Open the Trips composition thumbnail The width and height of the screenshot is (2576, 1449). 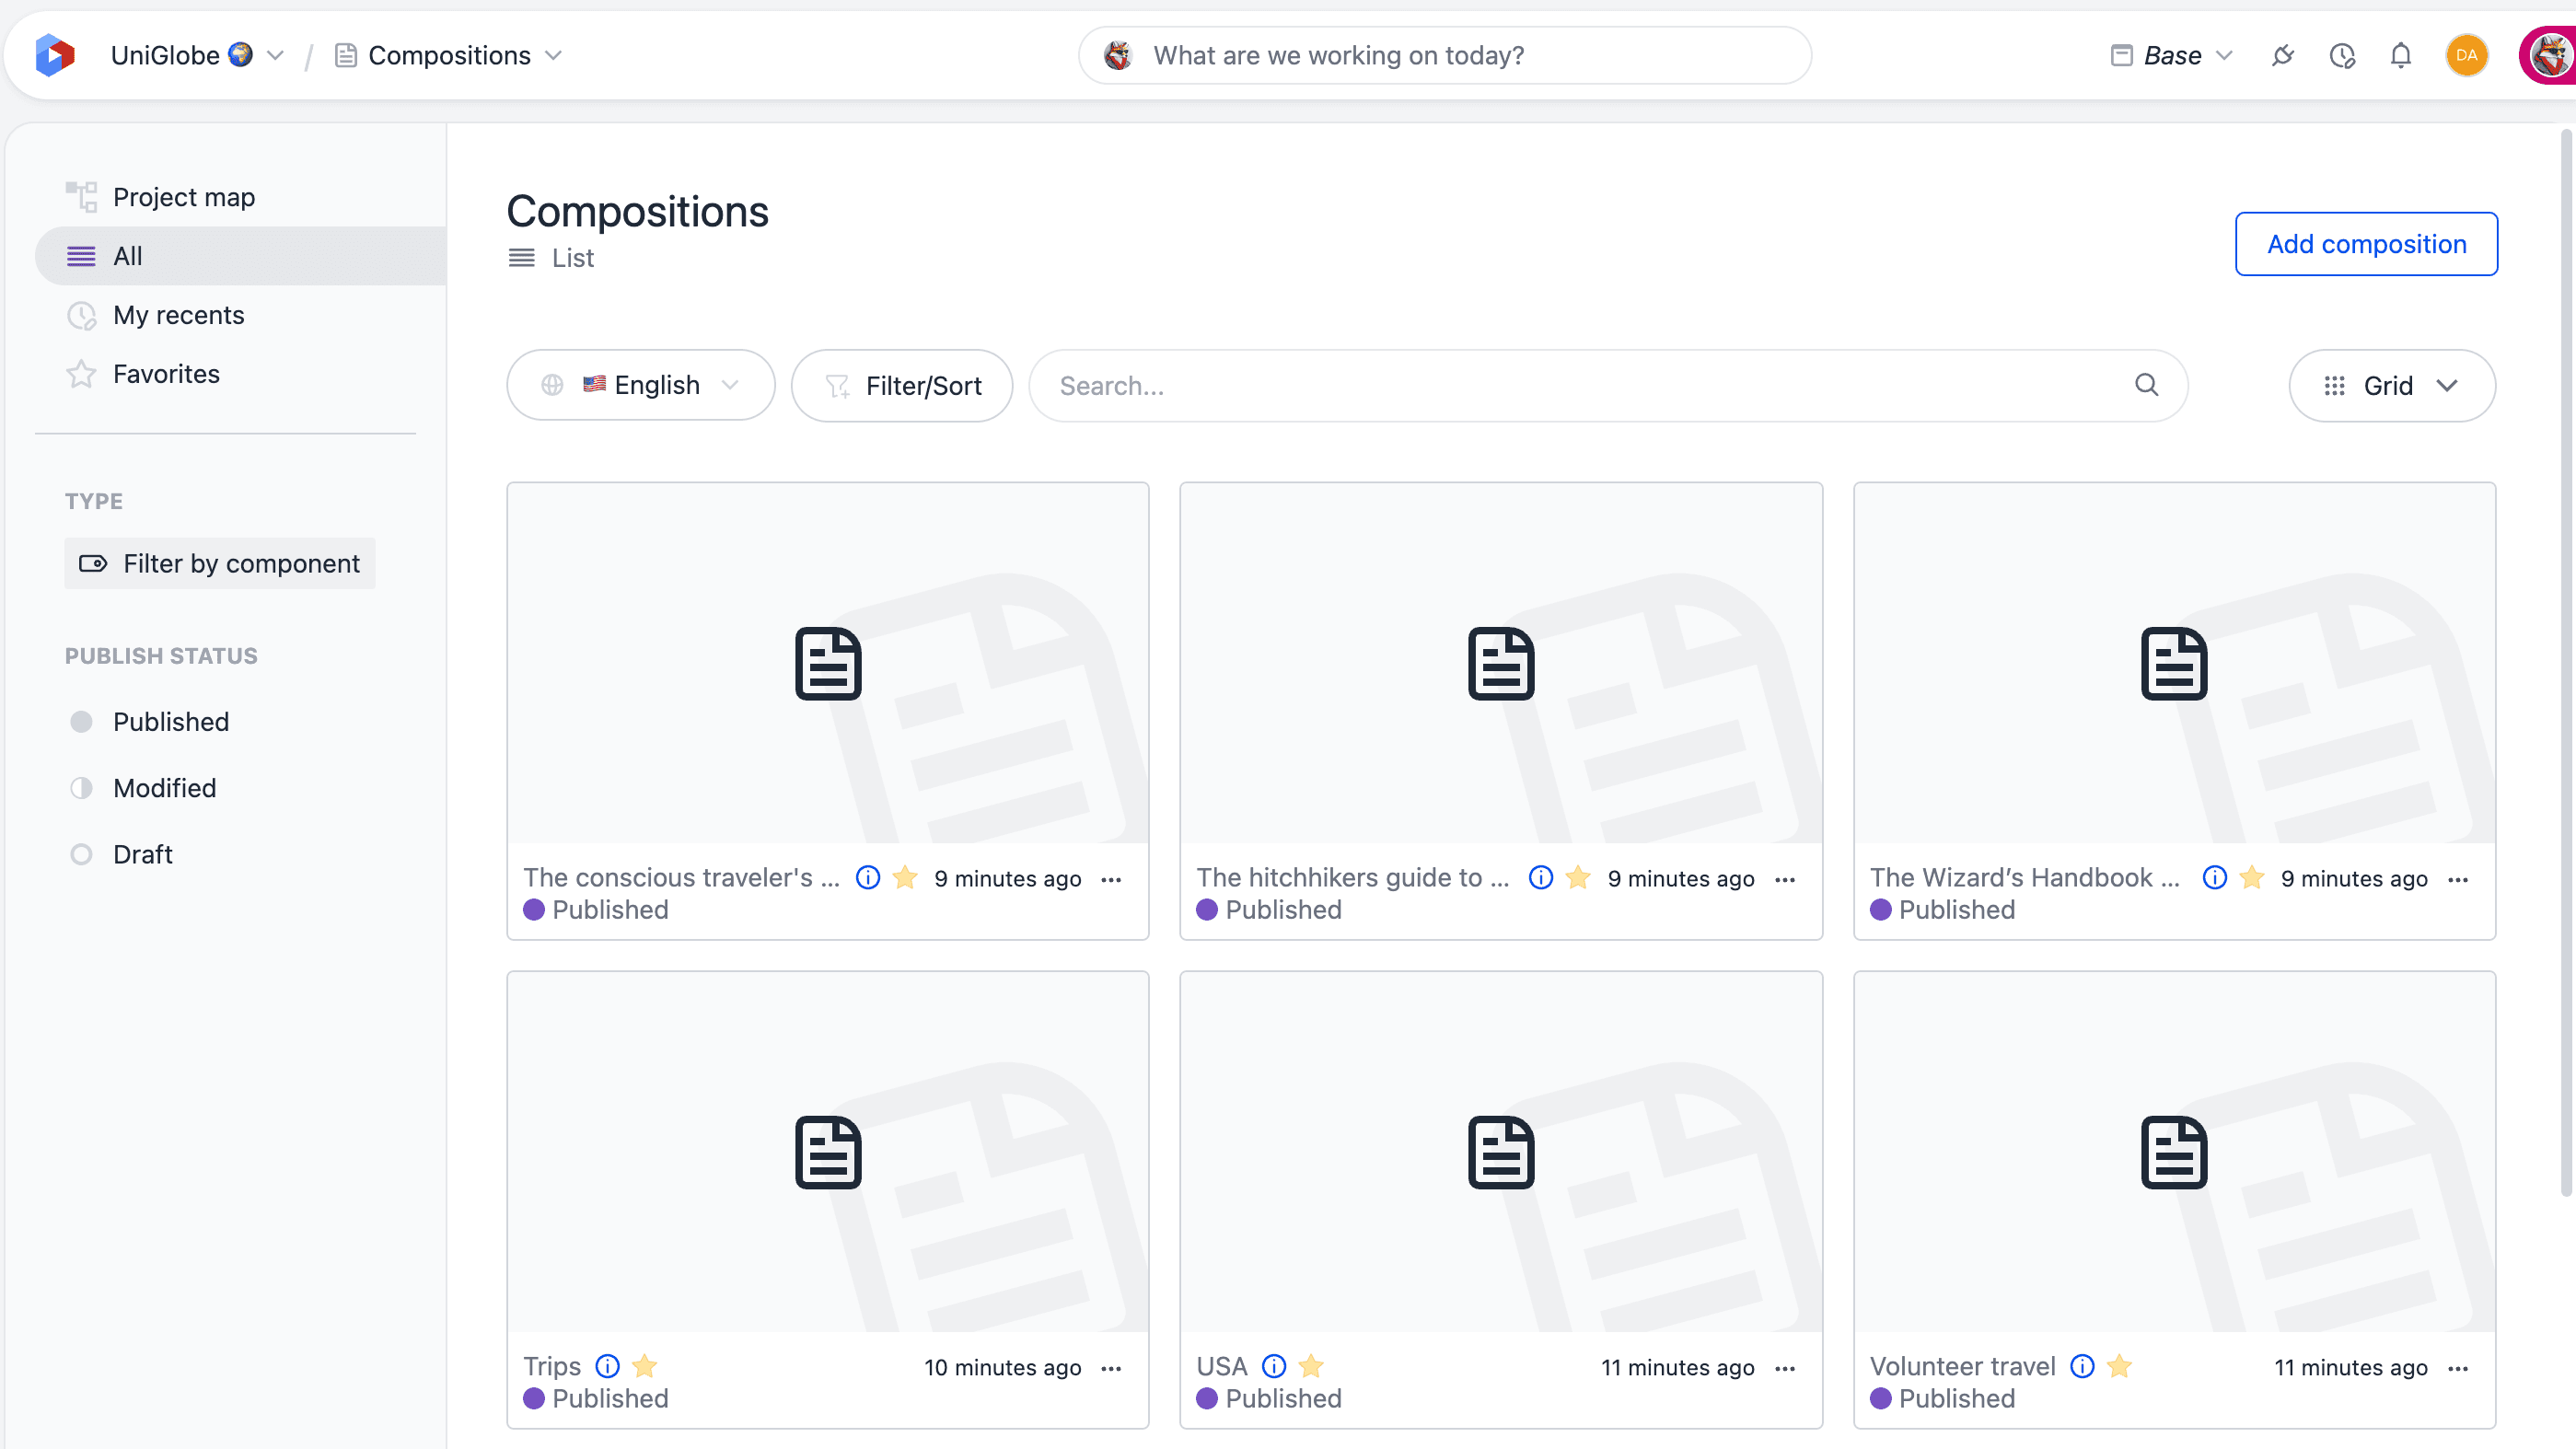tap(827, 1151)
